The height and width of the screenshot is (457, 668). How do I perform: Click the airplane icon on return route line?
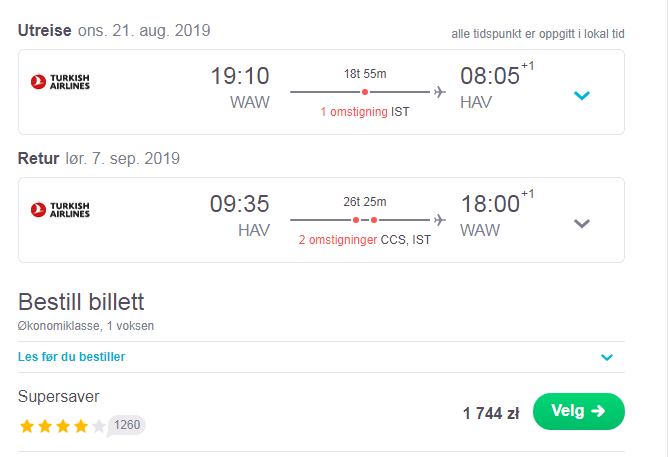(x=440, y=220)
